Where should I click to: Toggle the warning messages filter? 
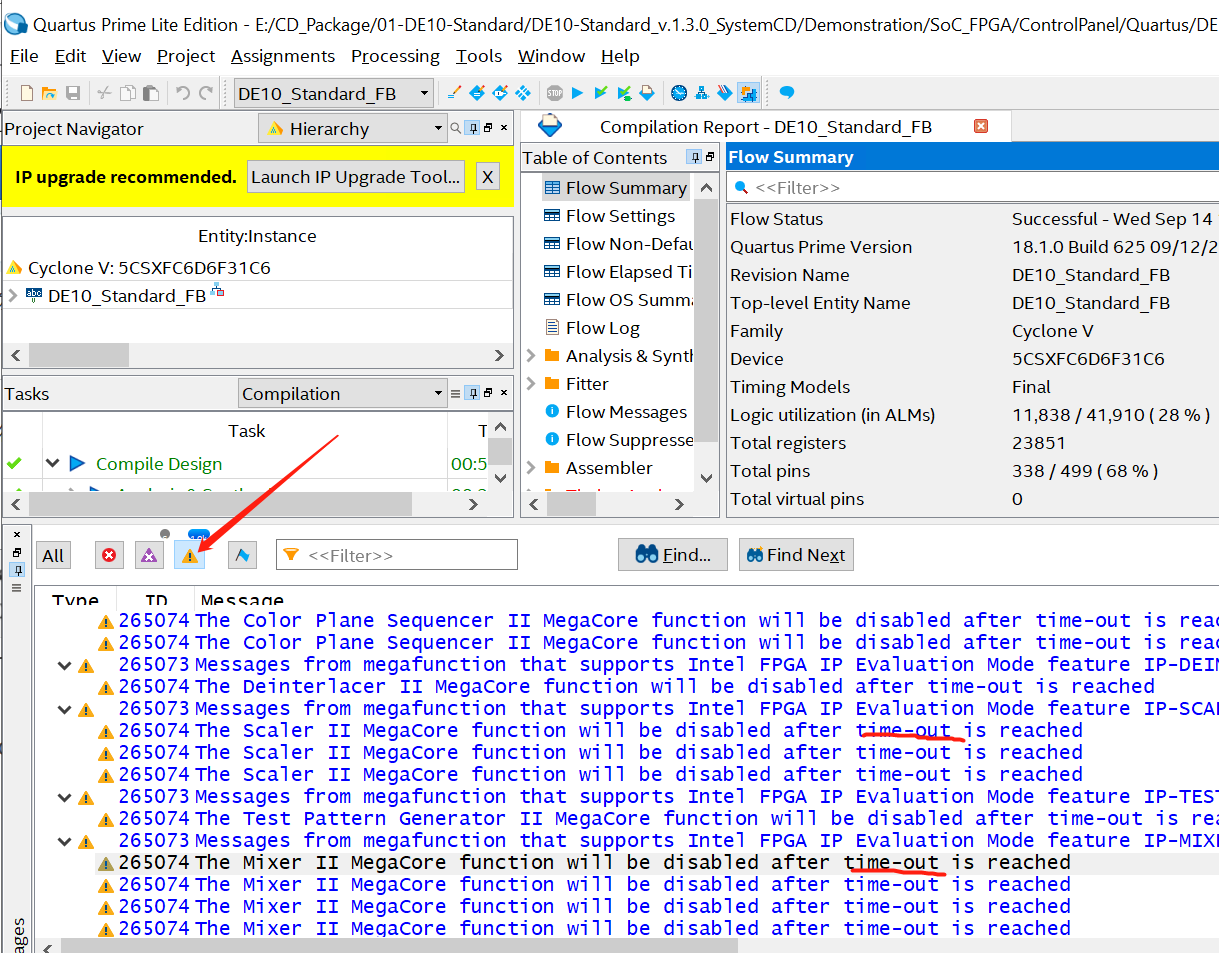tap(189, 556)
